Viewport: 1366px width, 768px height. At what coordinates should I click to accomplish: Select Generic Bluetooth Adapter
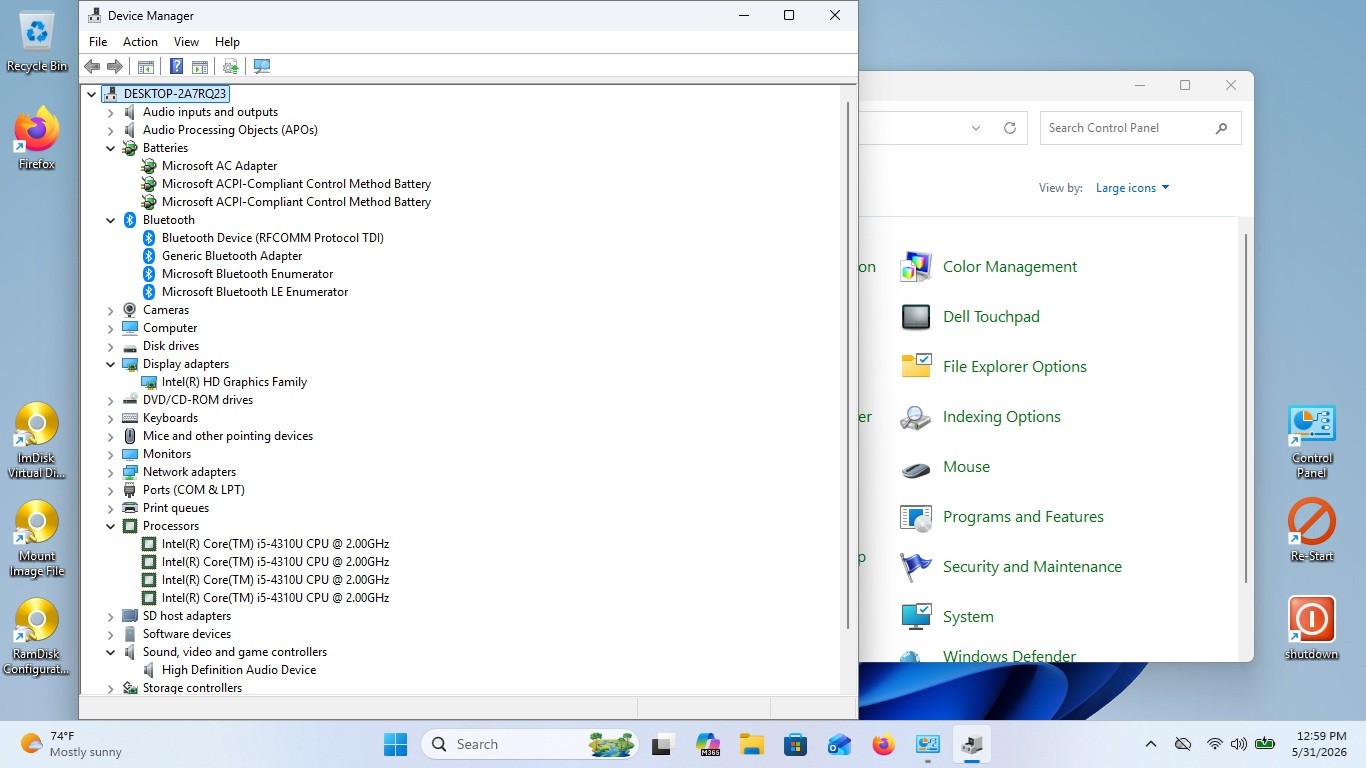[x=232, y=256]
